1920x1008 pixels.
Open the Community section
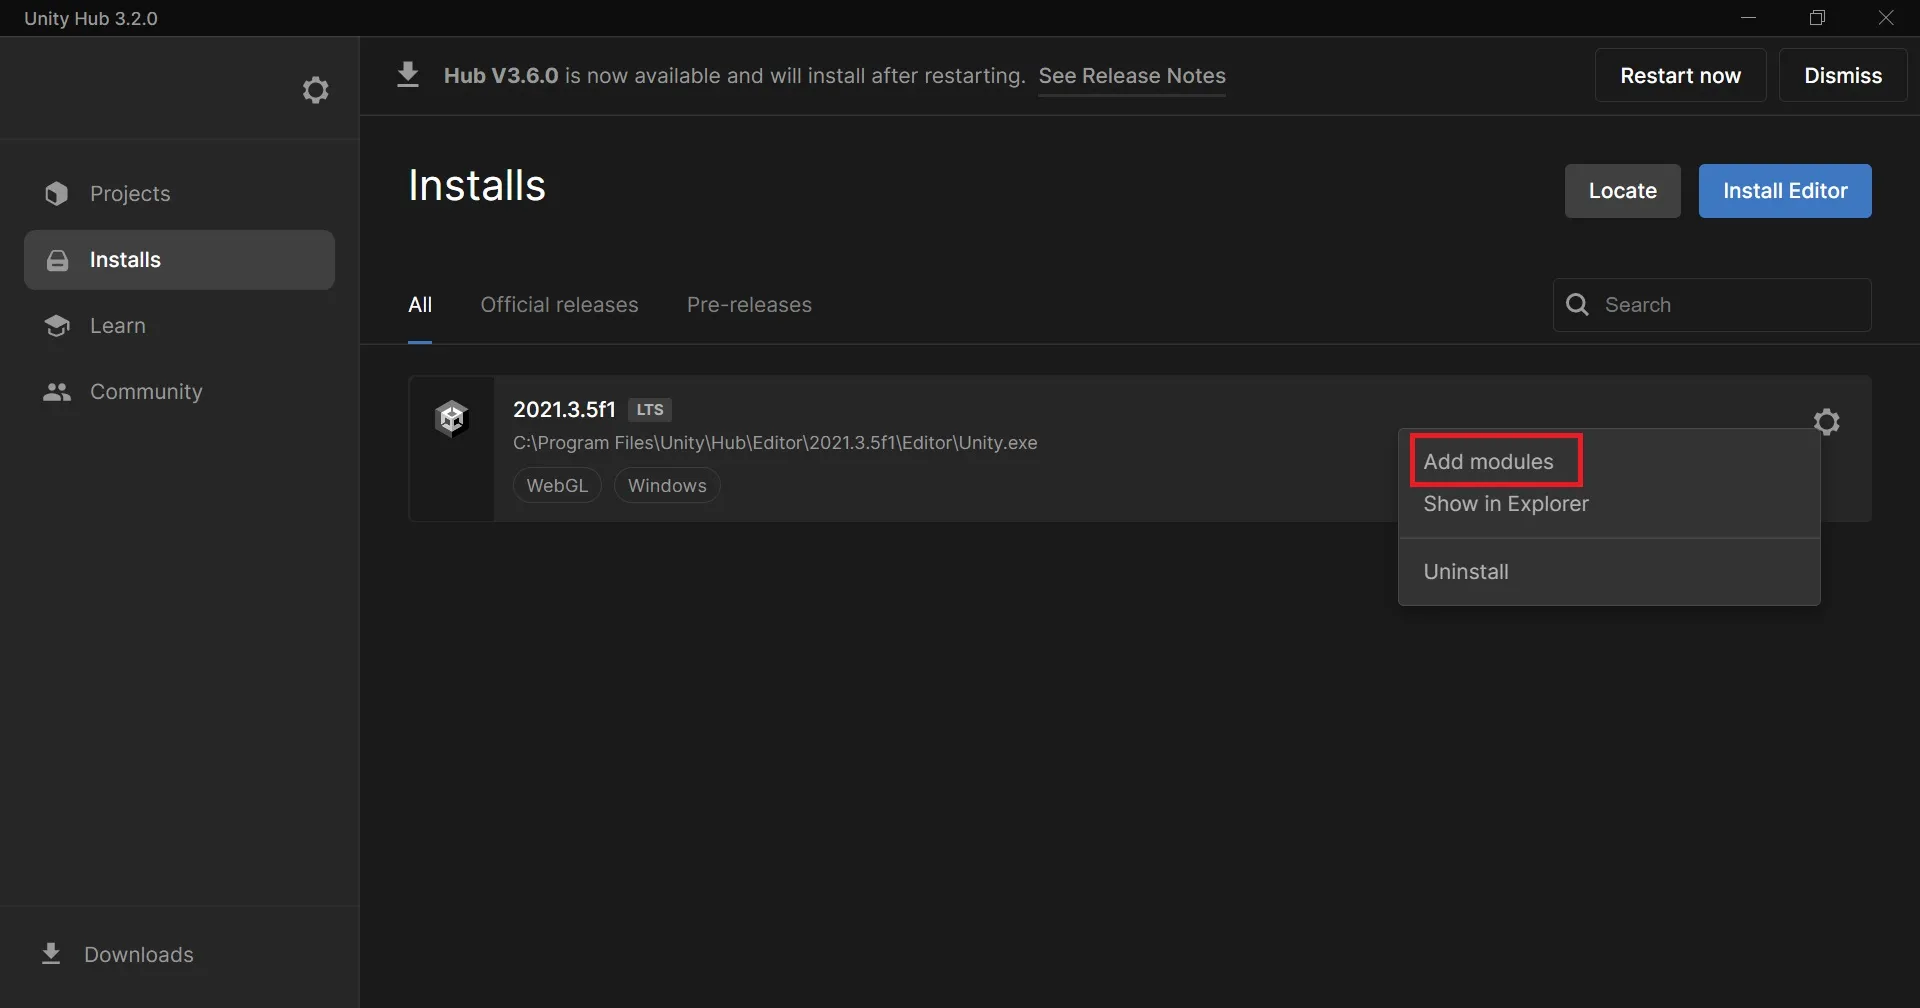tap(179, 392)
